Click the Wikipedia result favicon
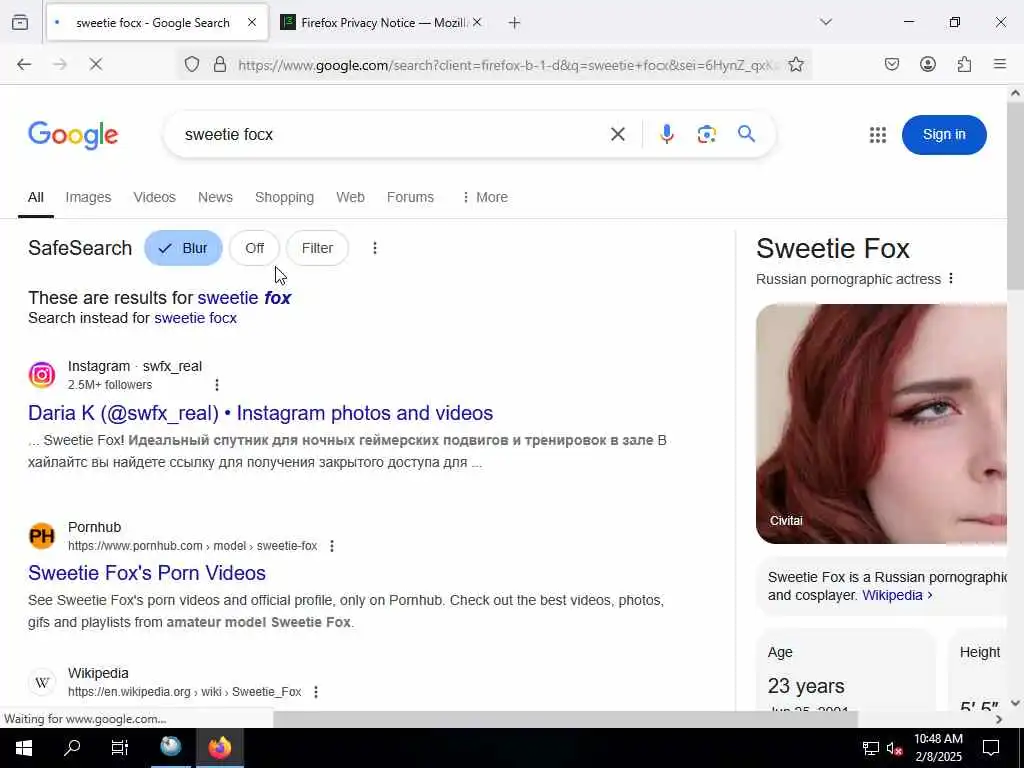This screenshot has height=768, width=1024. click(x=42, y=682)
